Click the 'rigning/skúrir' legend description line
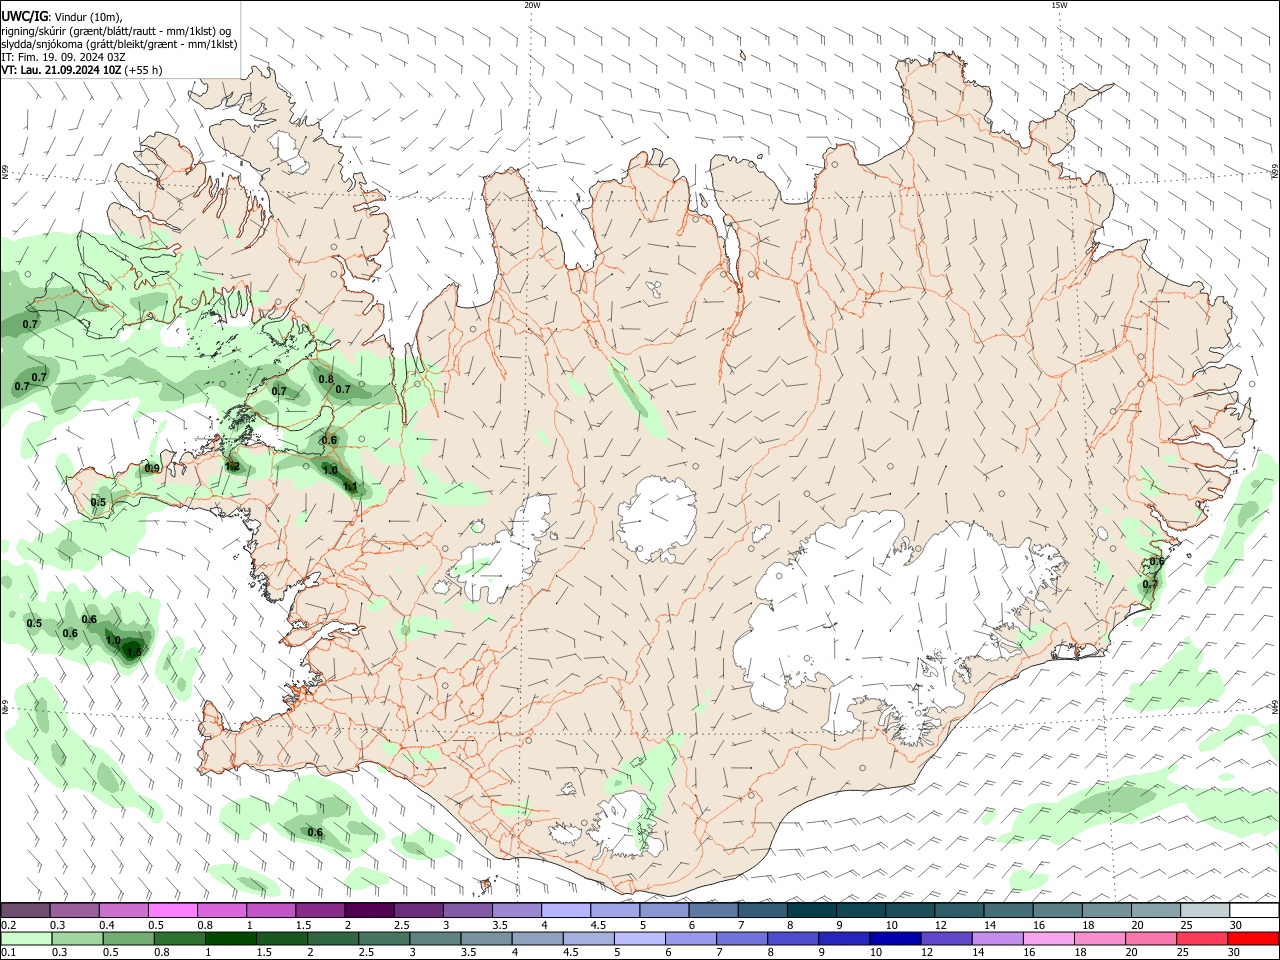Image resolution: width=1280 pixels, height=960 pixels. (116, 30)
